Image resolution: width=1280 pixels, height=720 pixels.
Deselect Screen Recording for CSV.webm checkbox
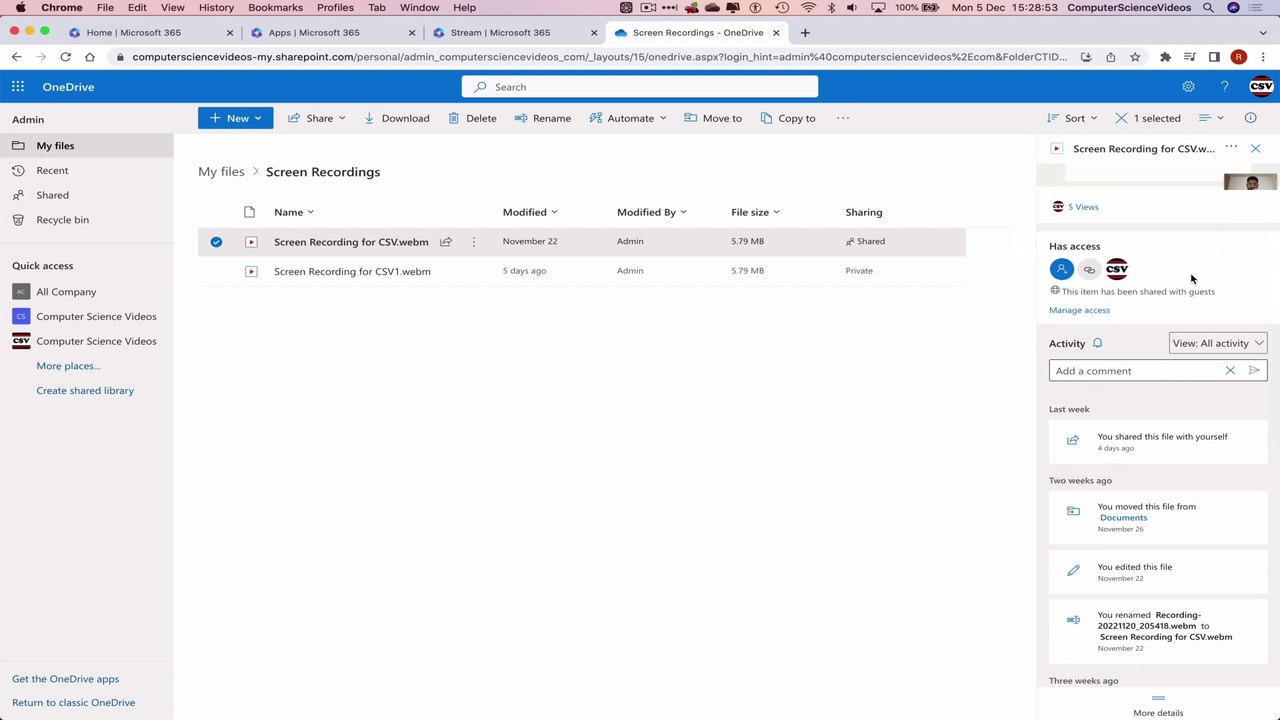(x=216, y=241)
